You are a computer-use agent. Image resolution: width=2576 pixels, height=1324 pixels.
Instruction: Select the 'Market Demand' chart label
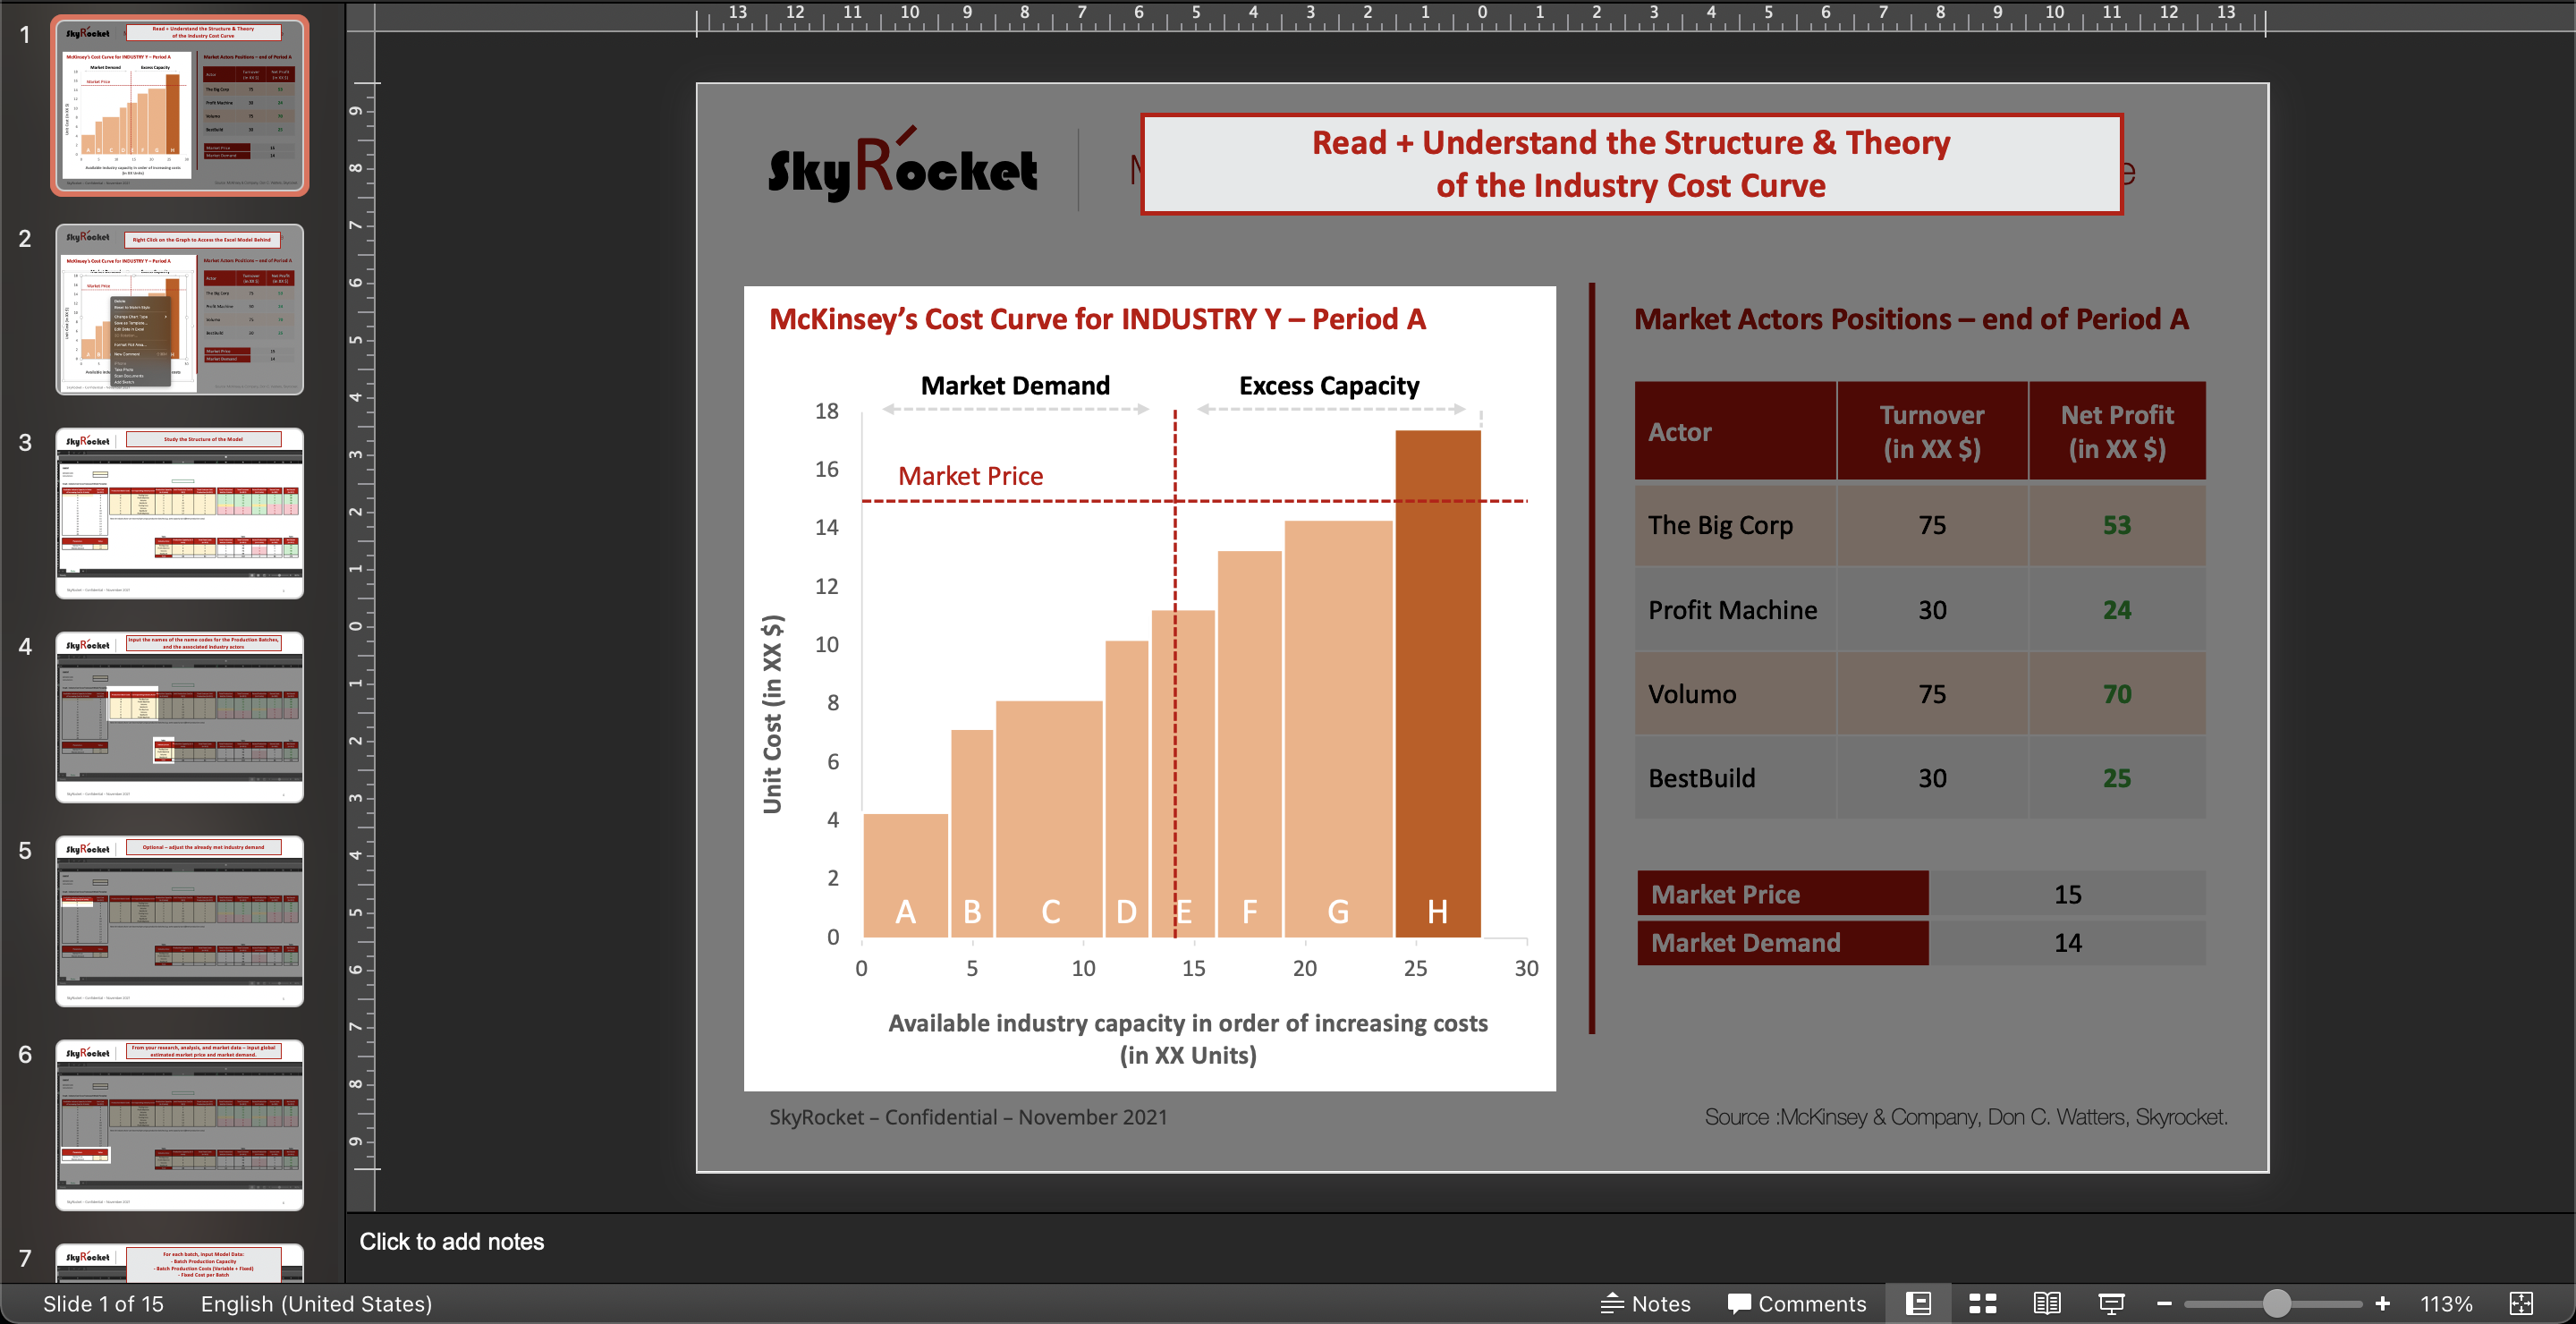click(1015, 385)
